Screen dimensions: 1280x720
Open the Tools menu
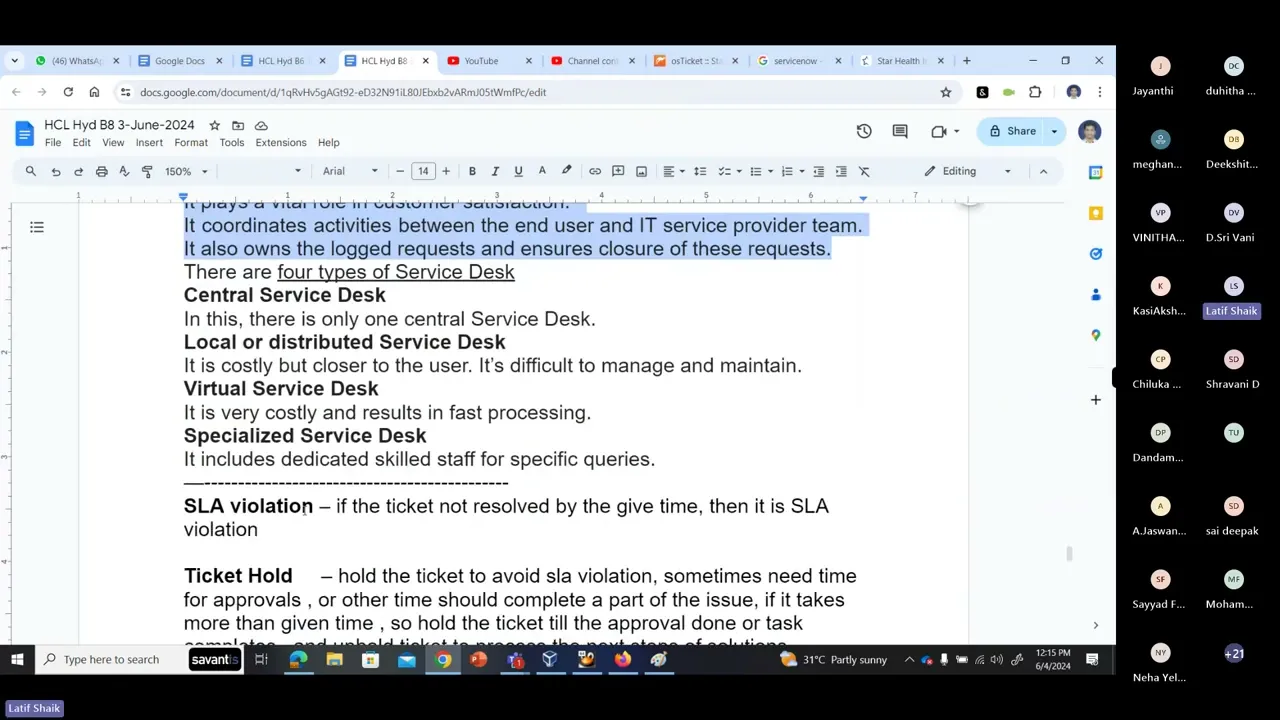coord(232,143)
